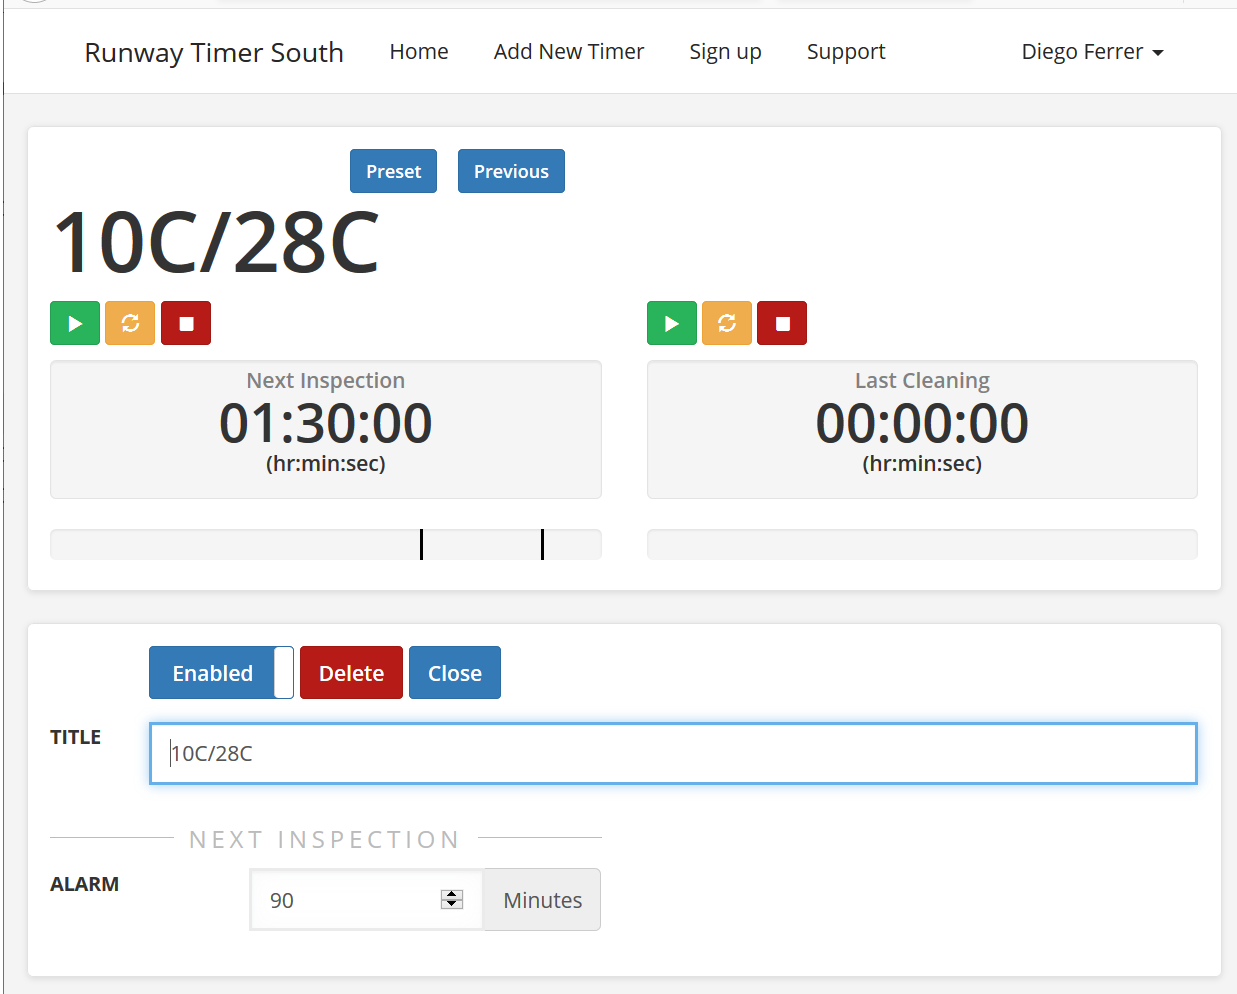Image resolution: width=1237 pixels, height=994 pixels.
Task: Start the Next Inspection timer
Action: (75, 323)
